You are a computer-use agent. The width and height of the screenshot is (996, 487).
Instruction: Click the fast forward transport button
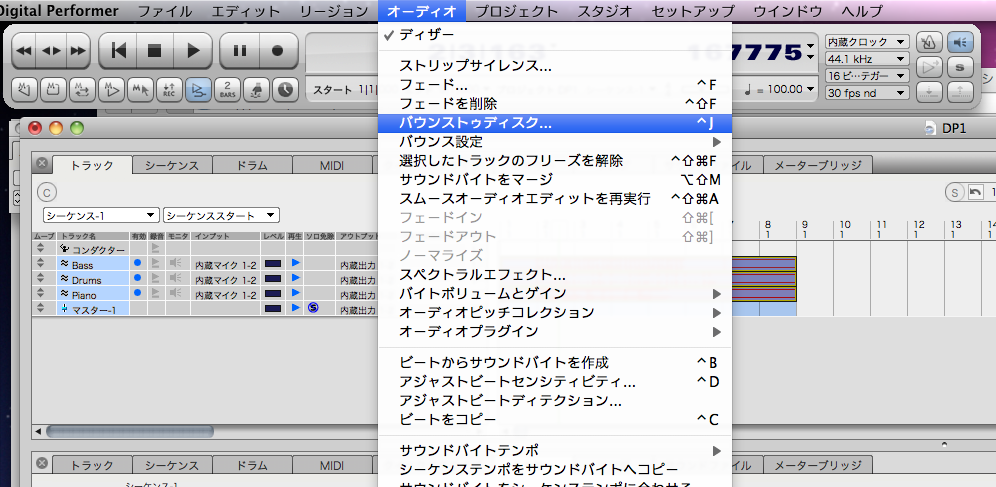click(x=77, y=50)
